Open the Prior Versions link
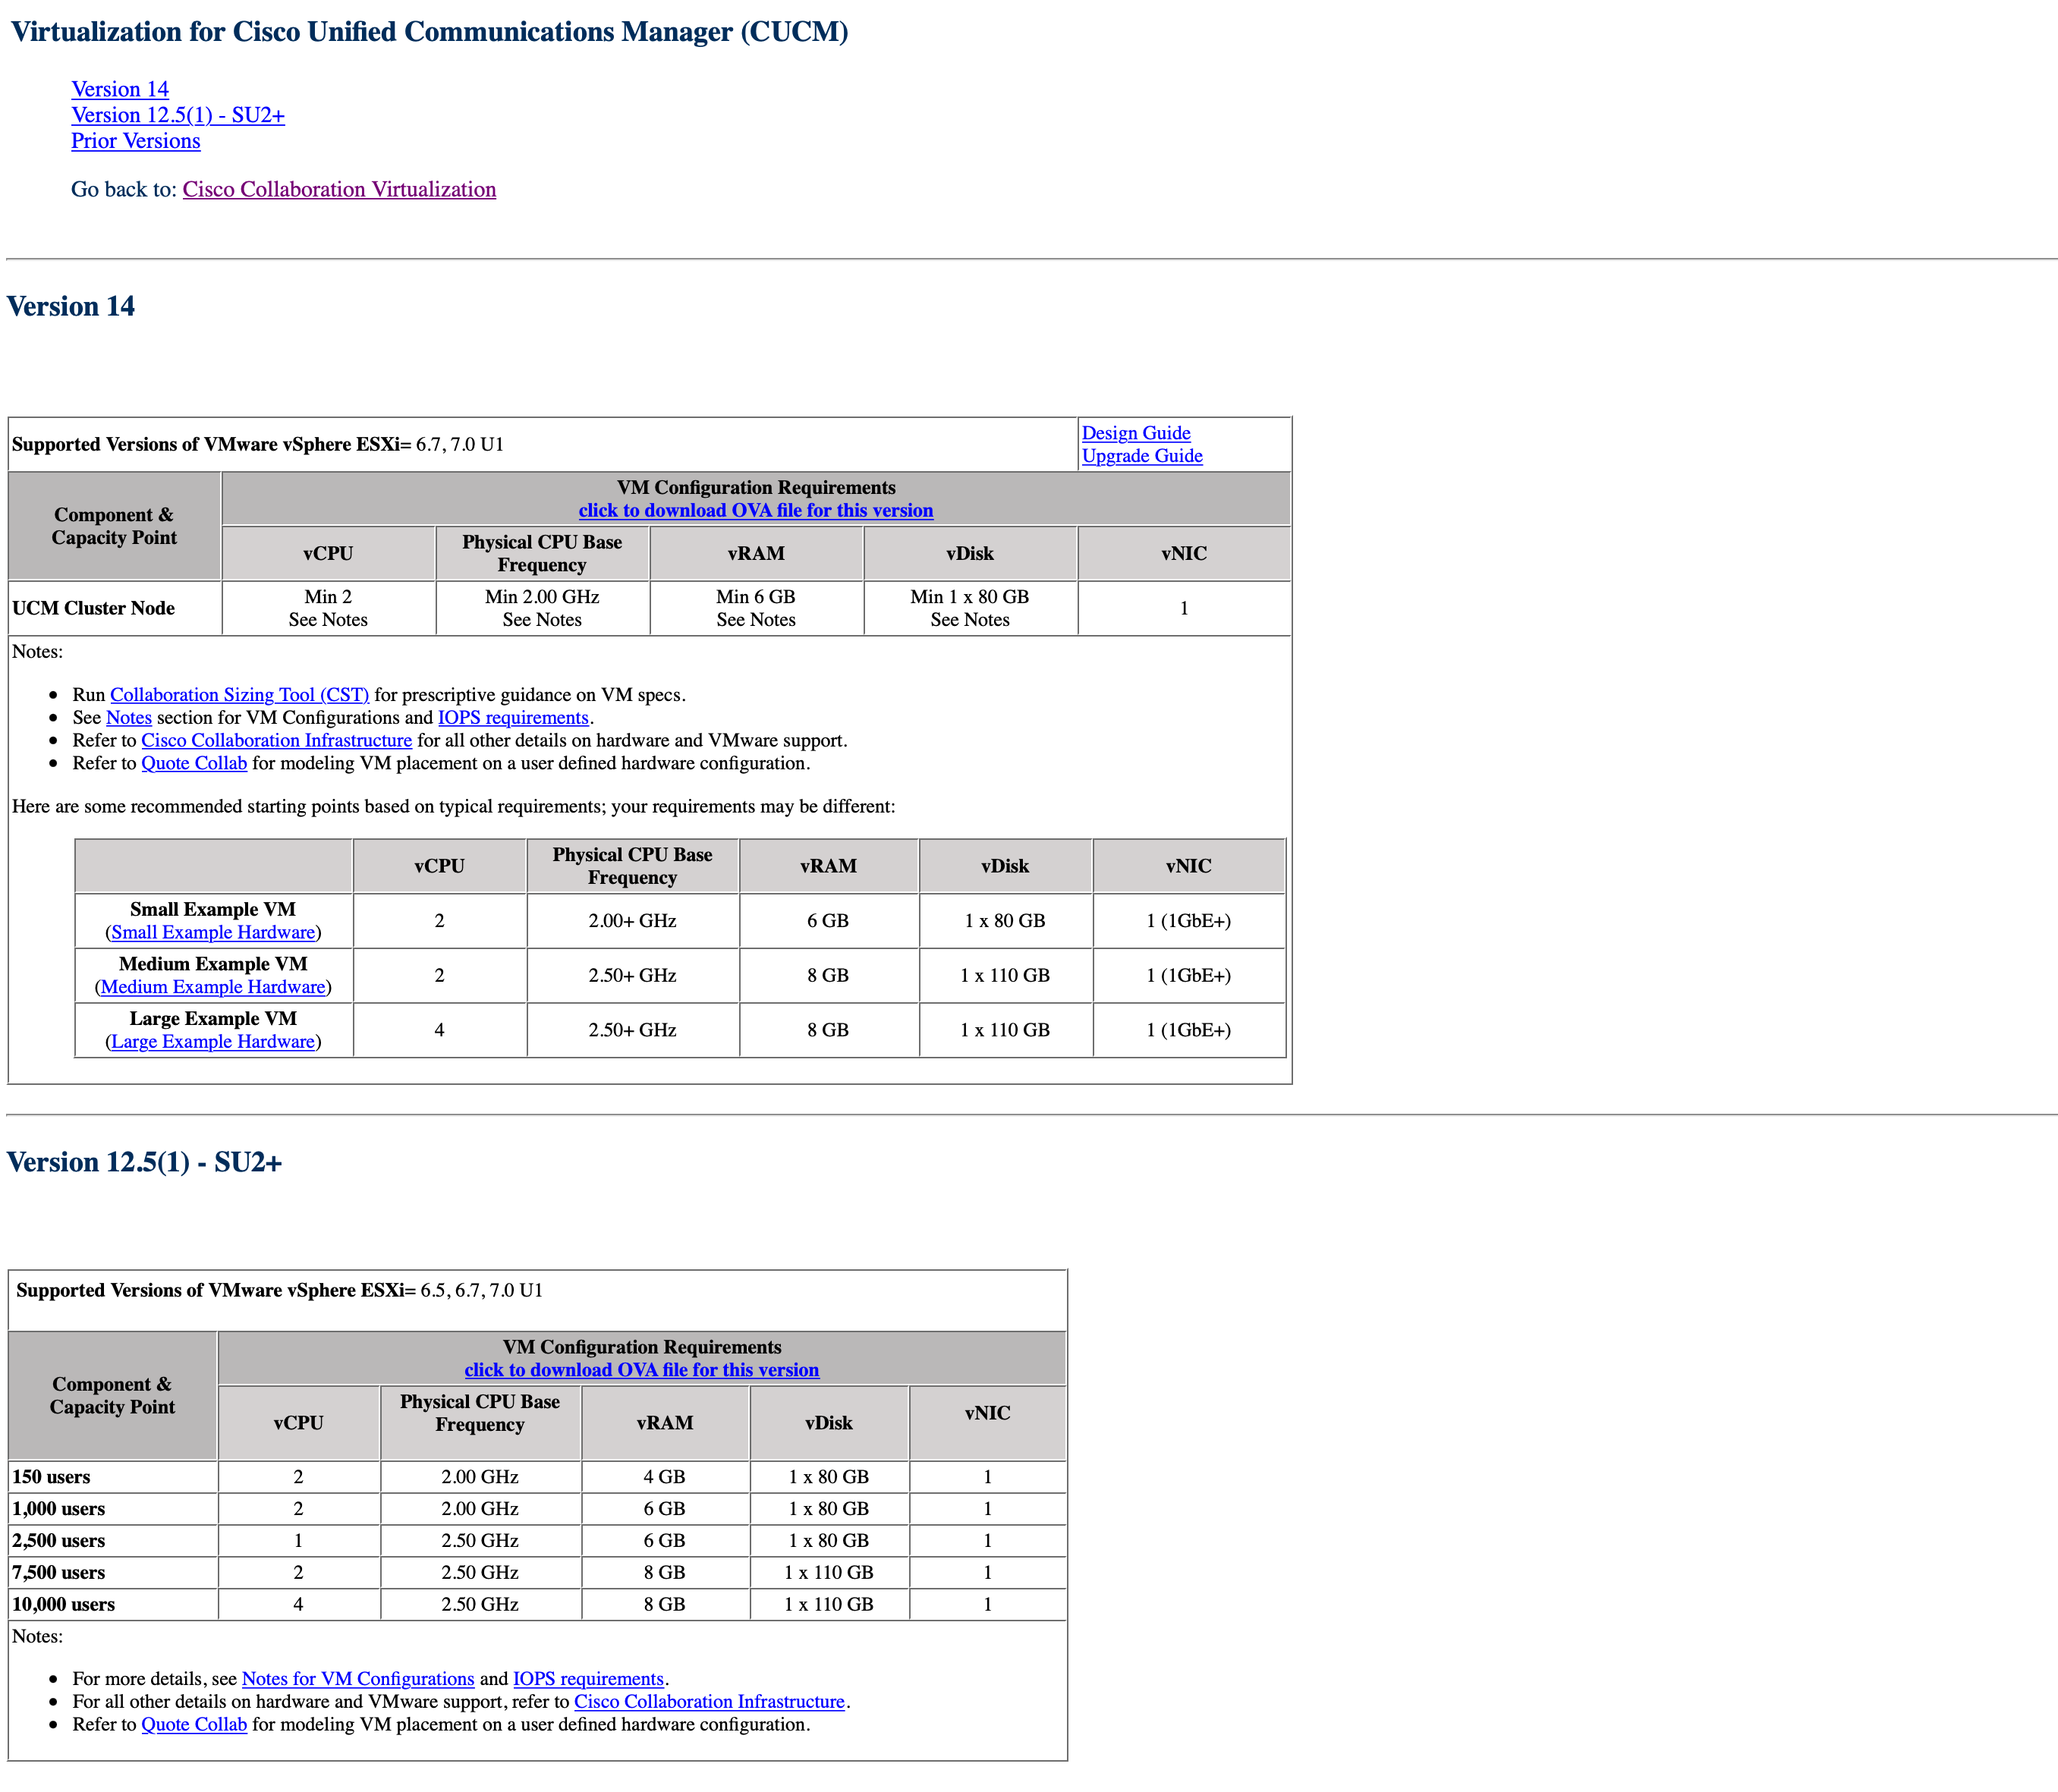The image size is (2058, 1792). pos(136,141)
